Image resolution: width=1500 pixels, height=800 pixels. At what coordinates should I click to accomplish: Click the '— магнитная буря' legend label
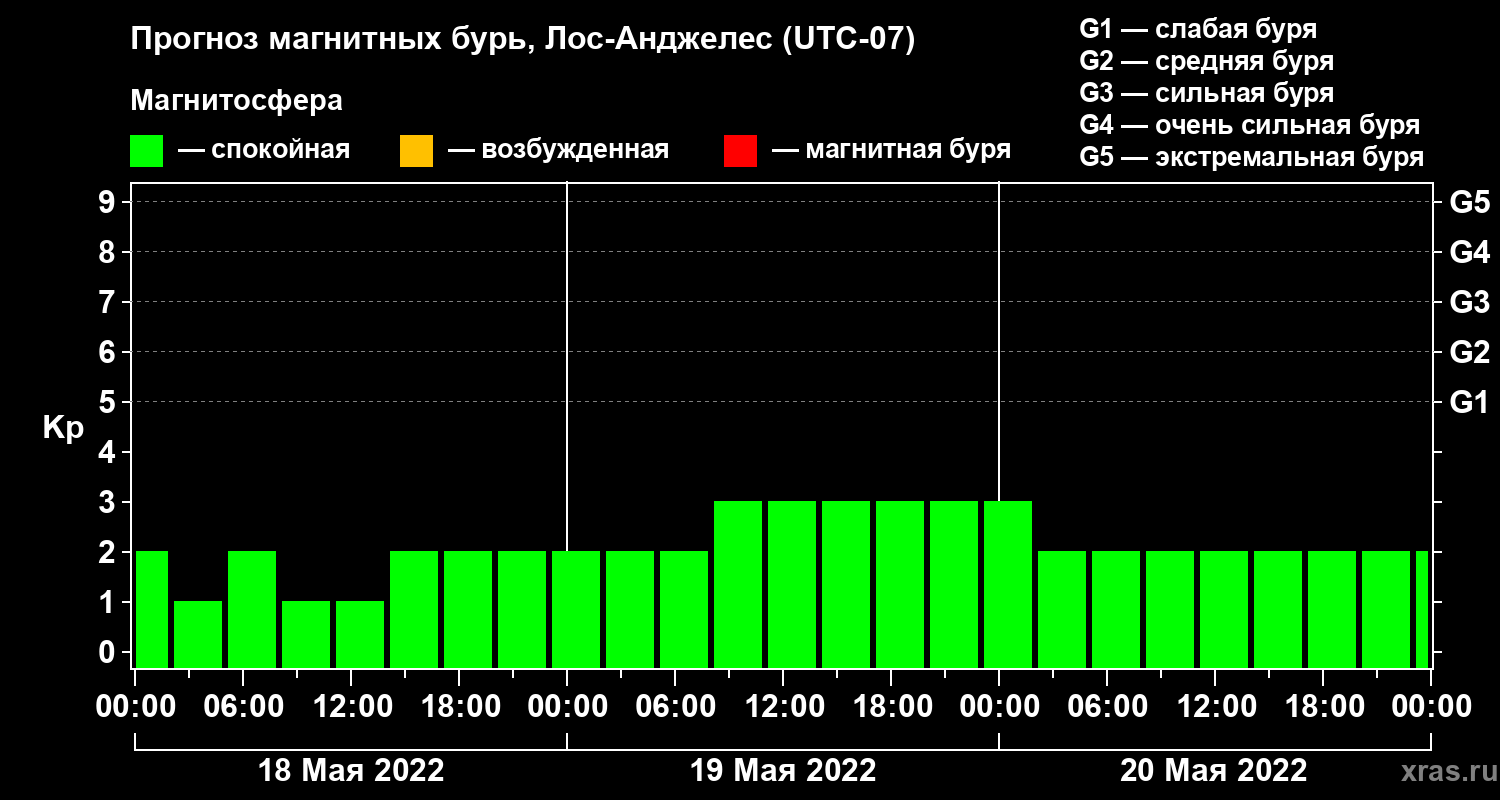pos(892,150)
